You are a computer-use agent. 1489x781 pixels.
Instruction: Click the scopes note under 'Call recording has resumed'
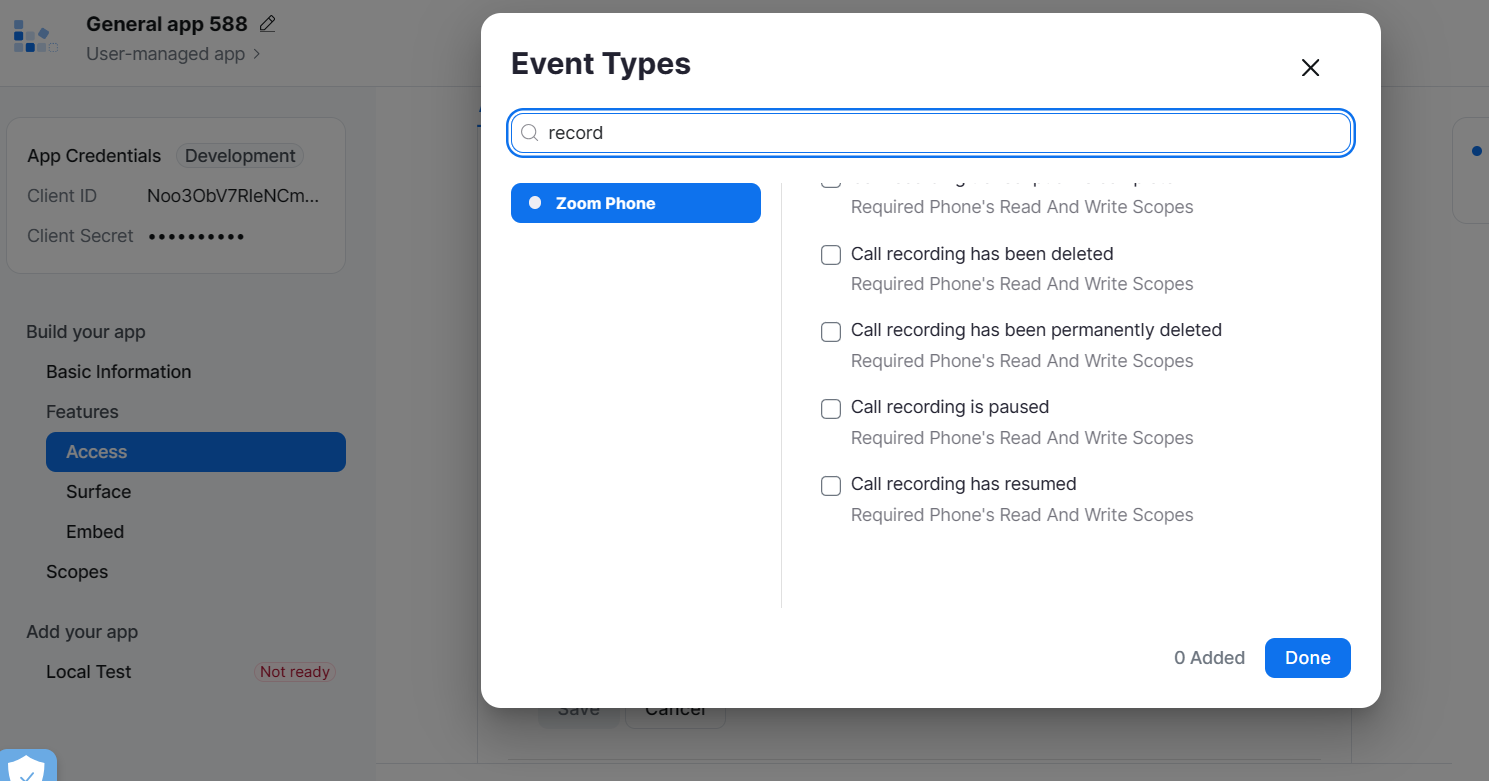click(1022, 515)
